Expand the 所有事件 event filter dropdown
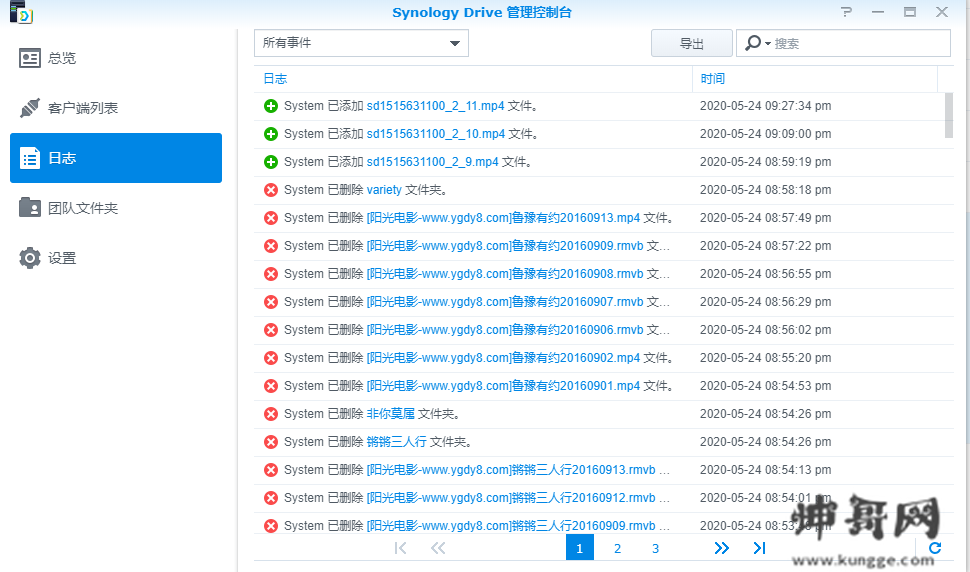Screen dimensions: 970x572 (x=361, y=43)
